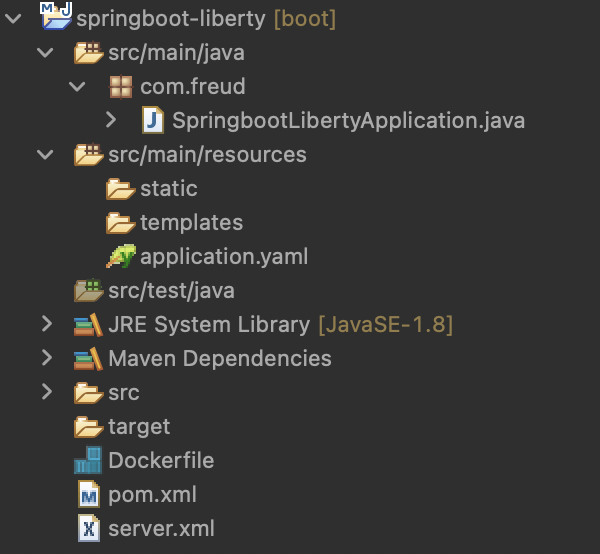Click the springboot-liberty project icon
The width and height of the screenshot is (600, 554).
[56, 16]
